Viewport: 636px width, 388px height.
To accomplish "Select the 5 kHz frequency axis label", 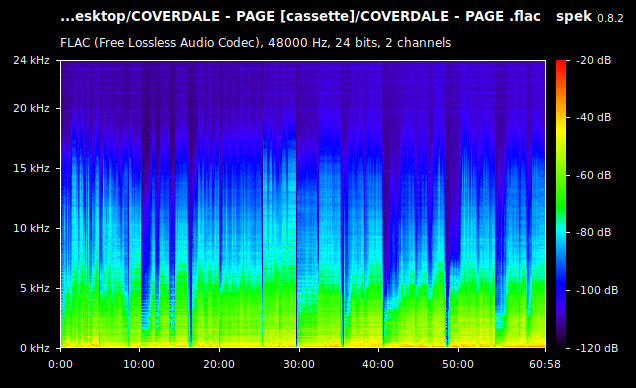I will (x=34, y=288).
